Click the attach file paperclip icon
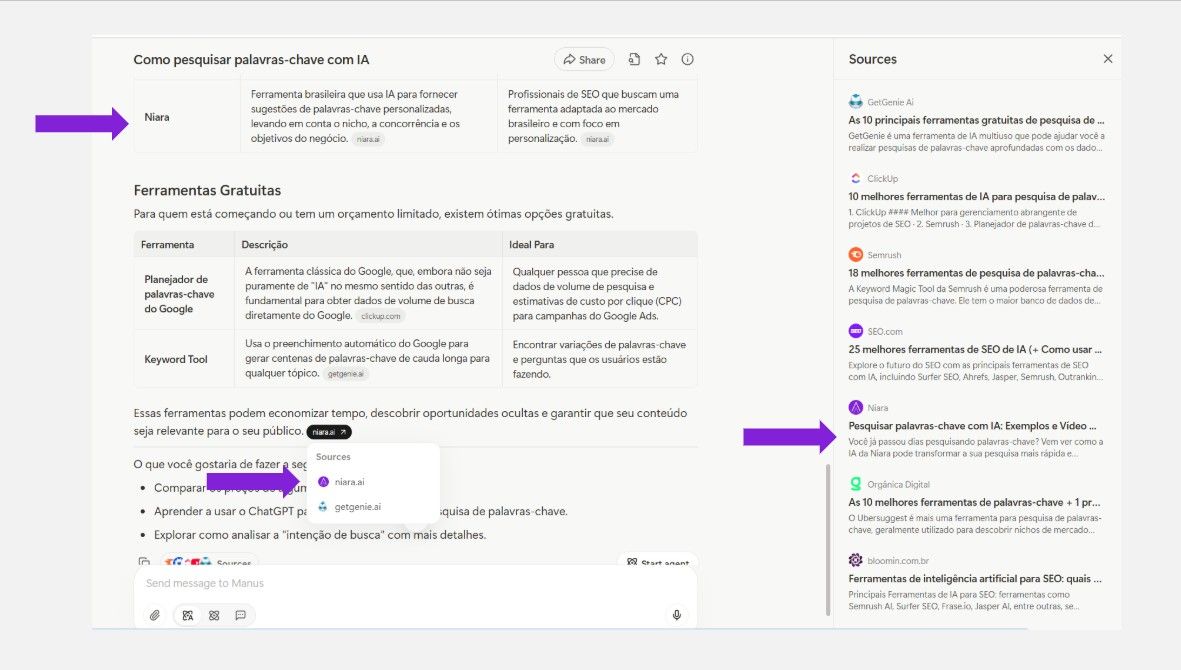Viewport: 1181px width, 670px height. (x=155, y=615)
